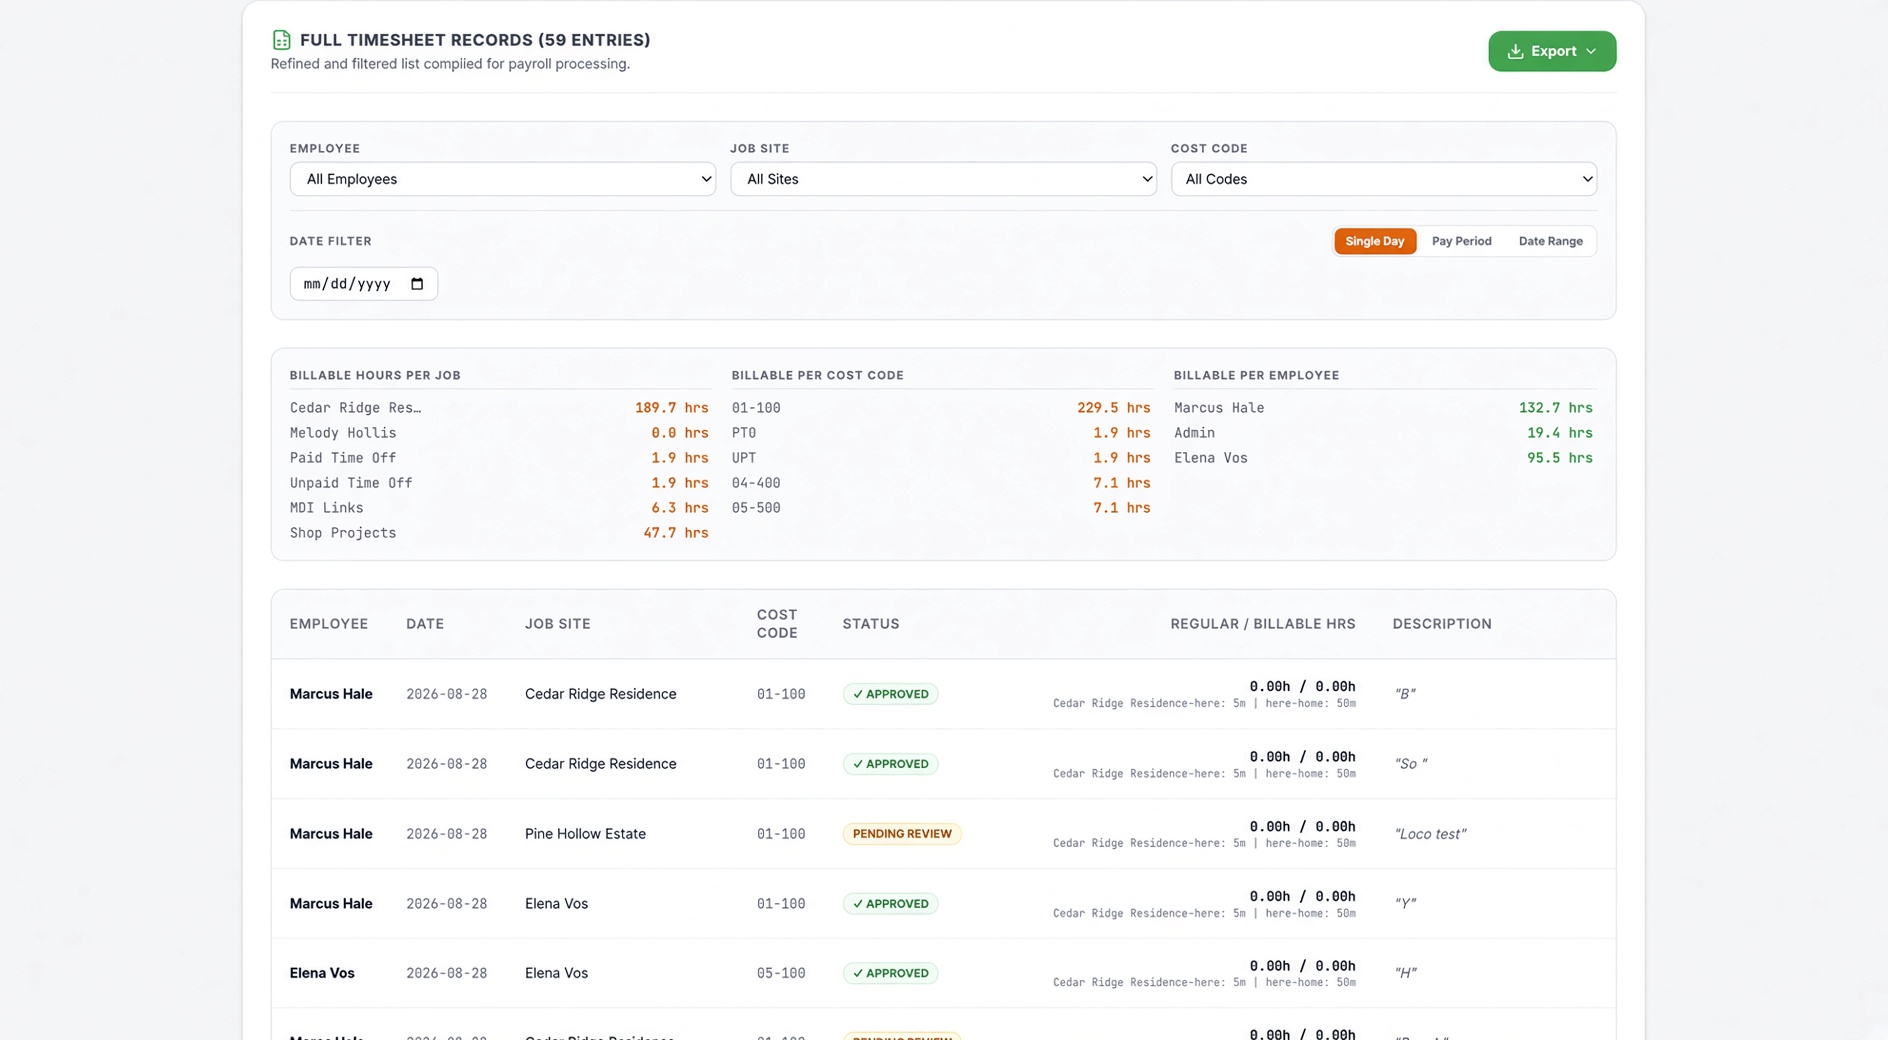
Task: Click the Description column header
Action: pyautogui.click(x=1442, y=624)
